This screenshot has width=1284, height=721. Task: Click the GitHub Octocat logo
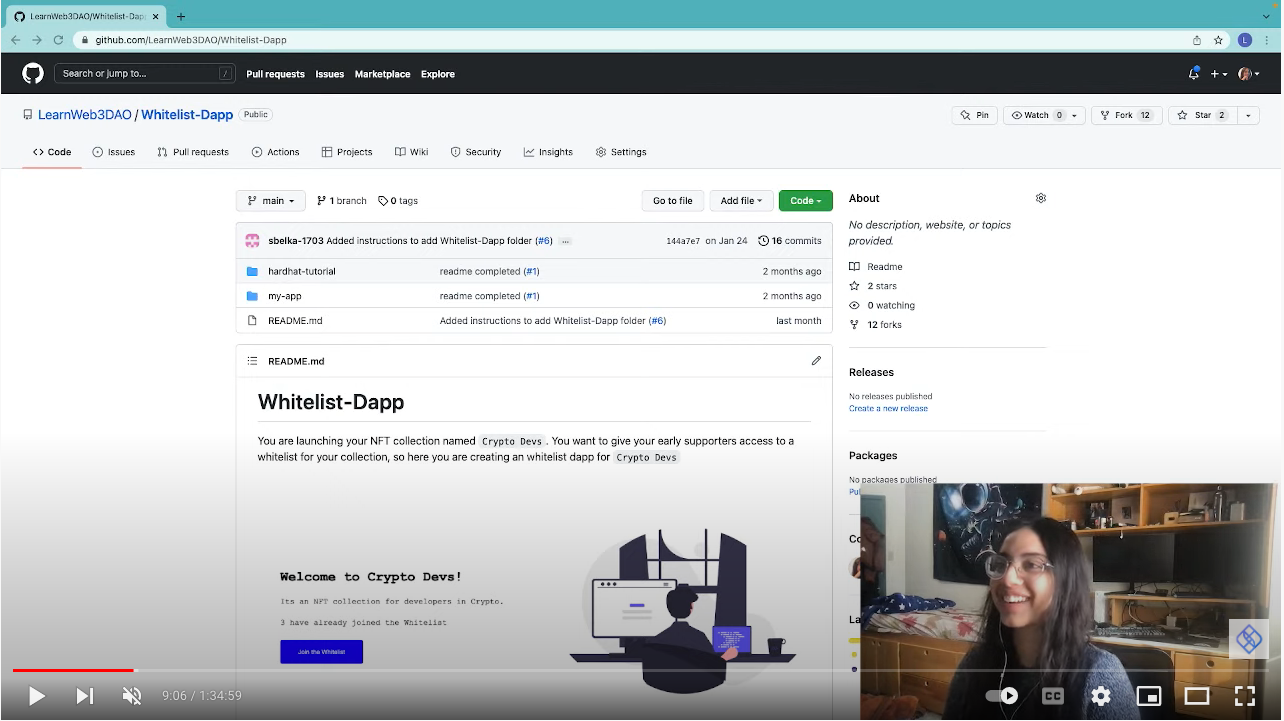[33, 74]
